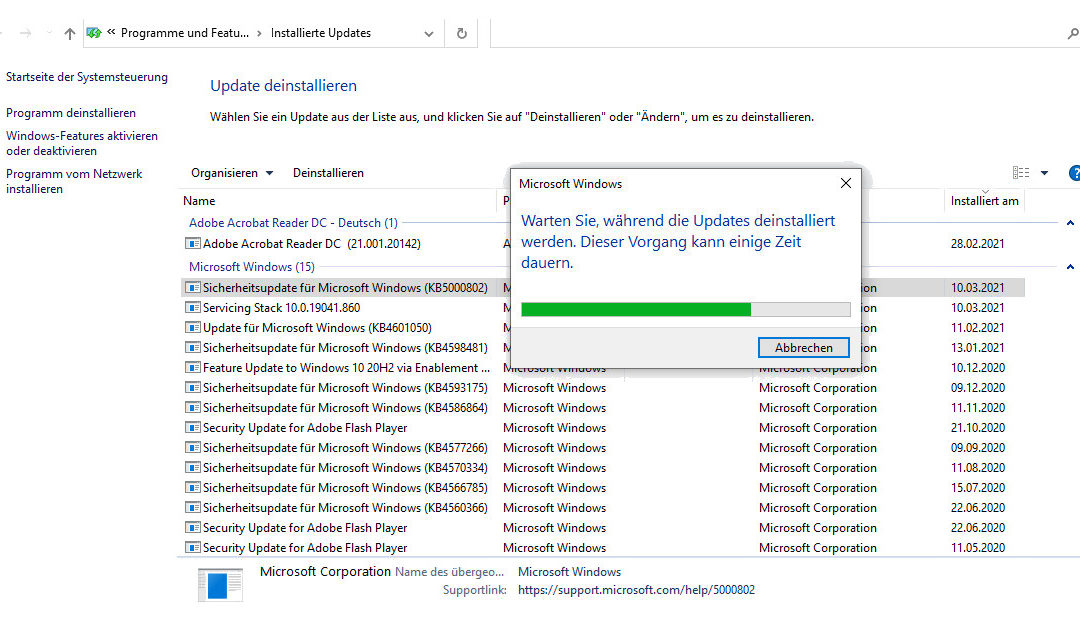Change view layout icon

(x=1021, y=173)
